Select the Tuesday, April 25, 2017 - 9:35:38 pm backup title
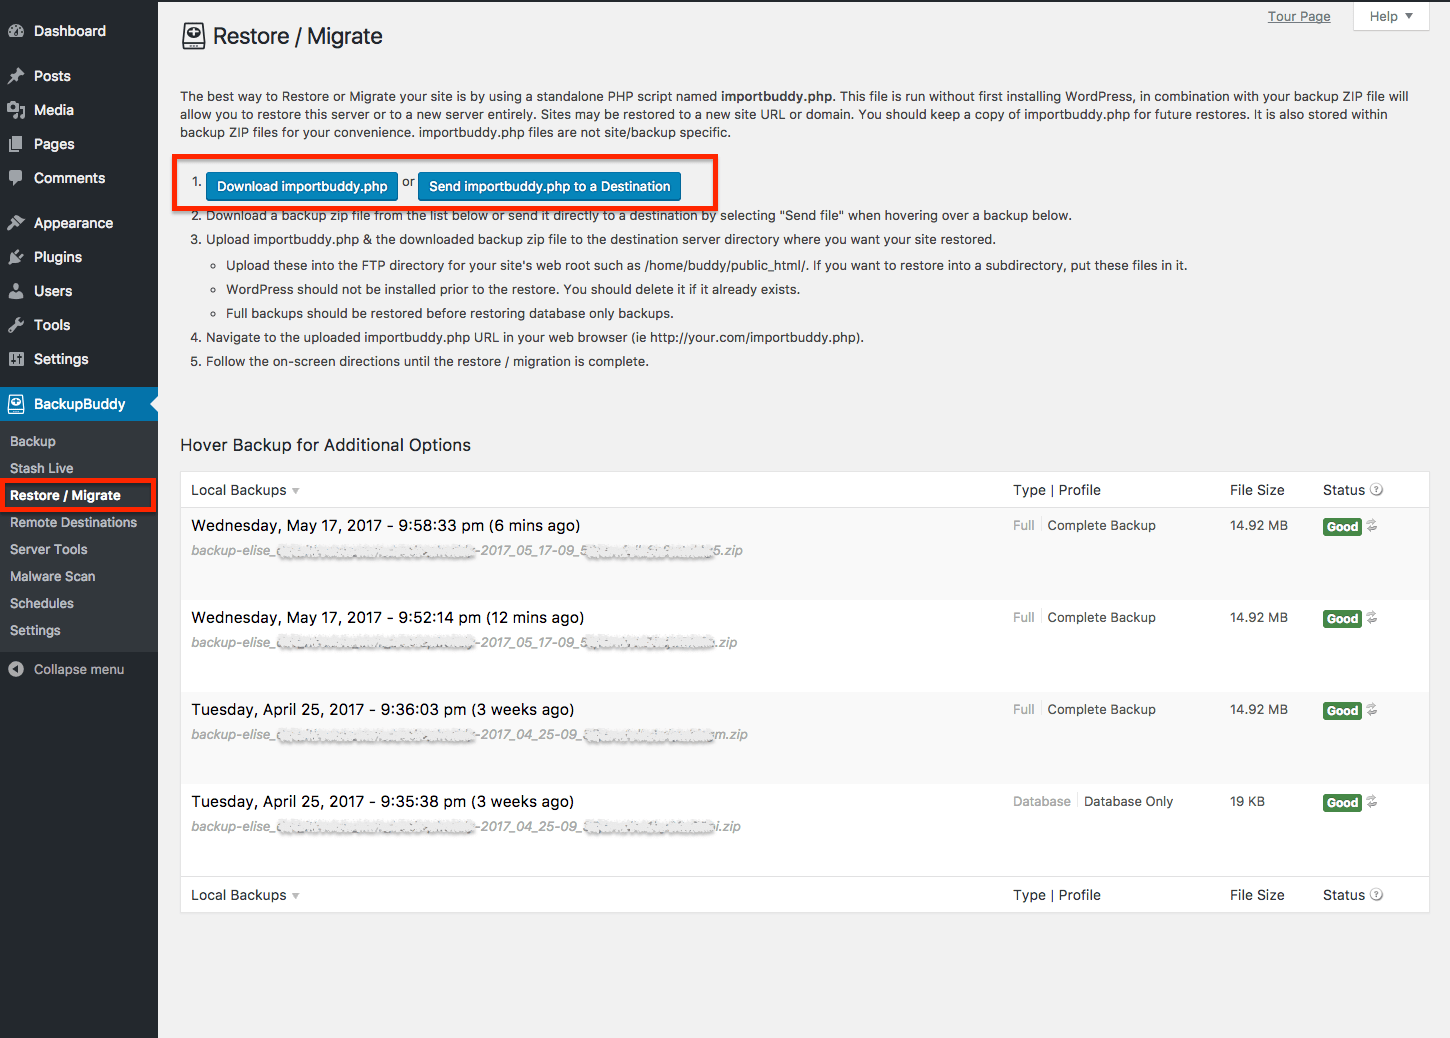Screen dimensions: 1450x1038 383,801
